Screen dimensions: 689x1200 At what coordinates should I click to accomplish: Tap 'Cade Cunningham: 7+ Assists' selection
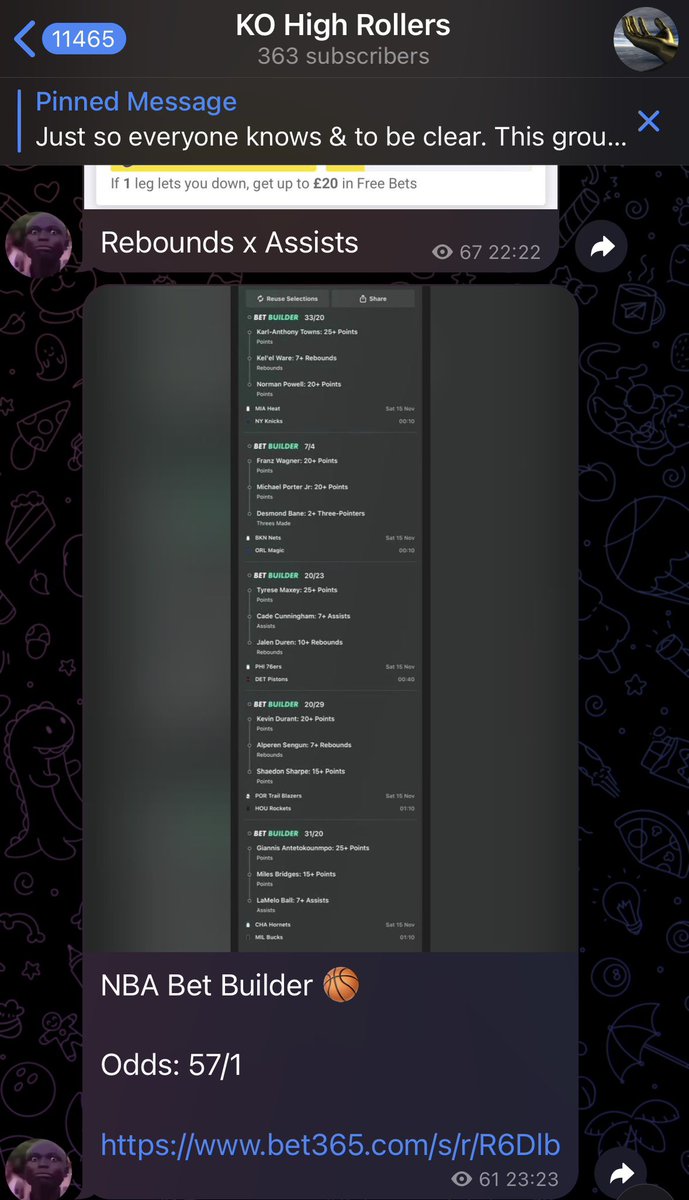point(303,616)
